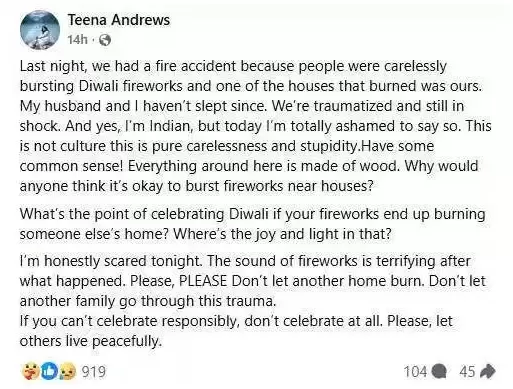Open the post's 14h timestamp link
Screen dimensions: 513x389
(x=77, y=40)
